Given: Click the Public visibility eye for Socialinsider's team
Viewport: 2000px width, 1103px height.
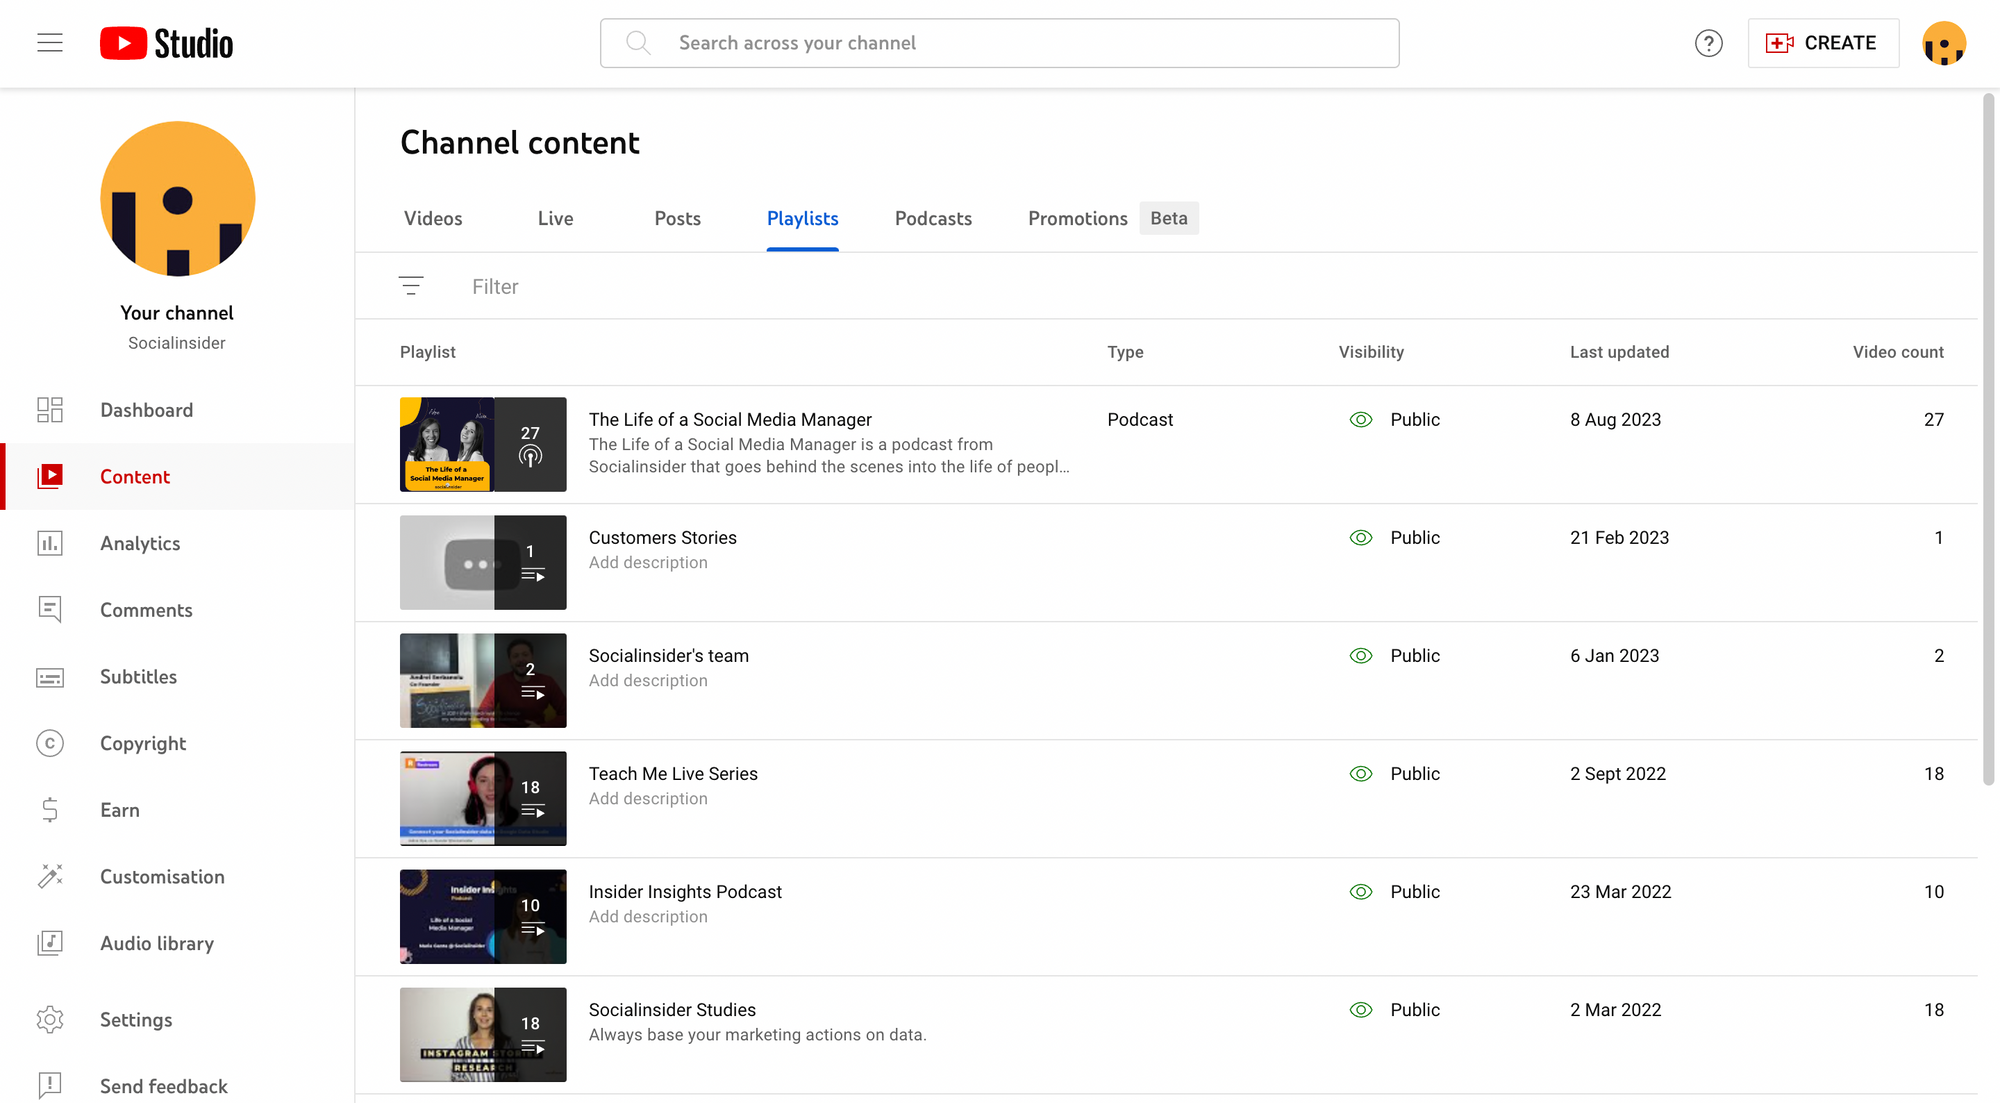Looking at the screenshot, I should pyautogui.click(x=1361, y=656).
